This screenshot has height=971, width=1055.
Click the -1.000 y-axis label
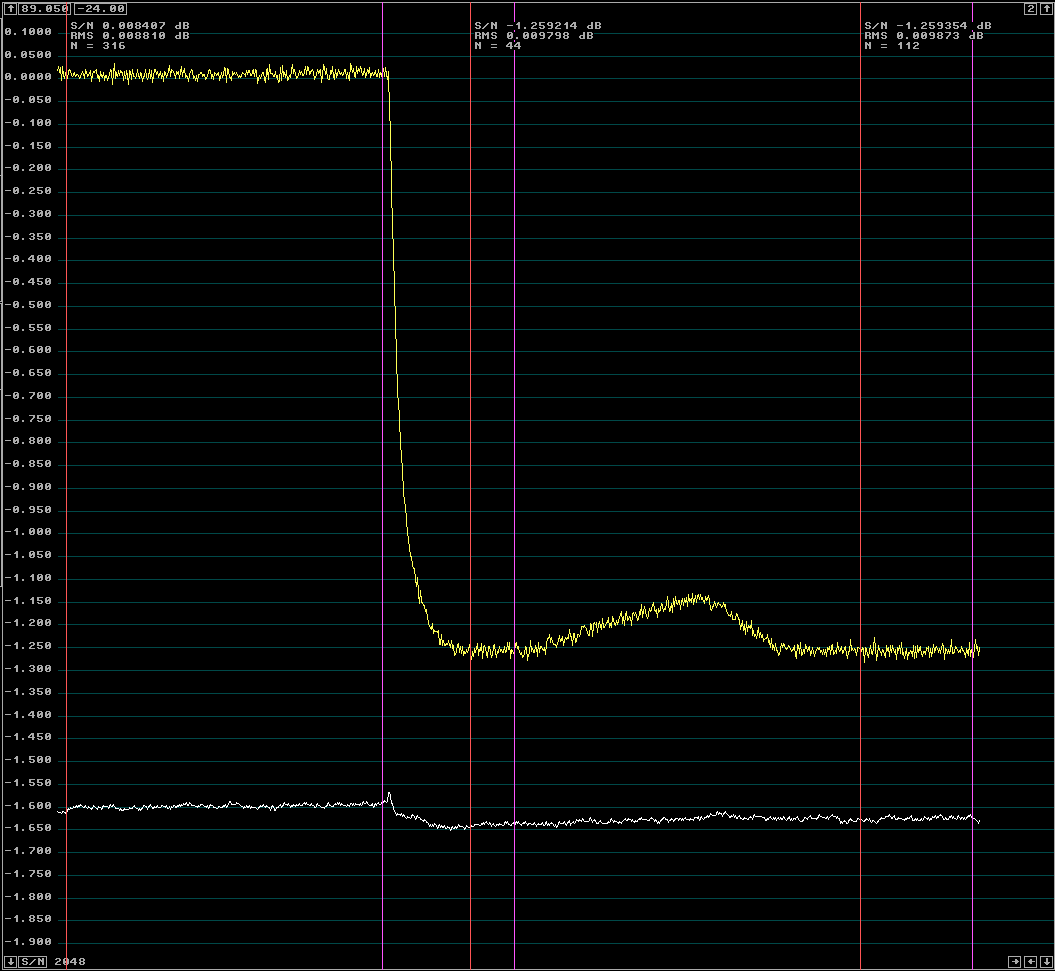coord(28,532)
